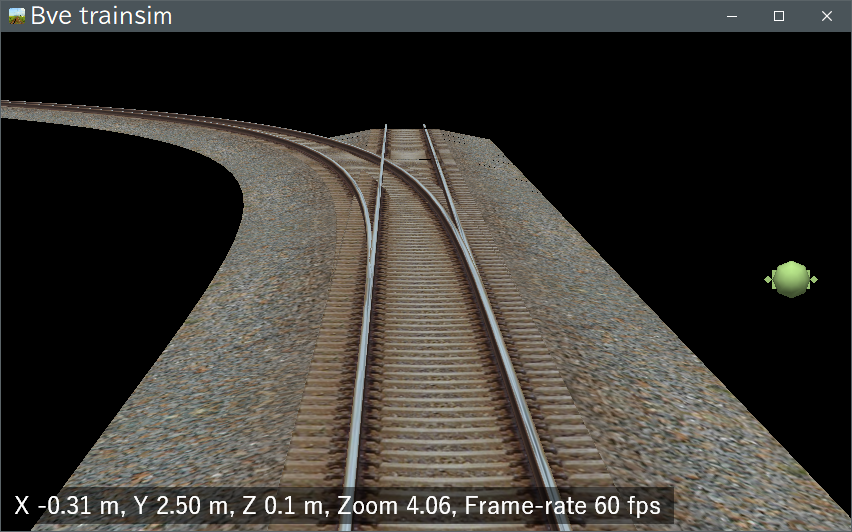Click the Y 2.50 m coordinate readout
Viewport: 852px width, 532px height.
point(181,506)
